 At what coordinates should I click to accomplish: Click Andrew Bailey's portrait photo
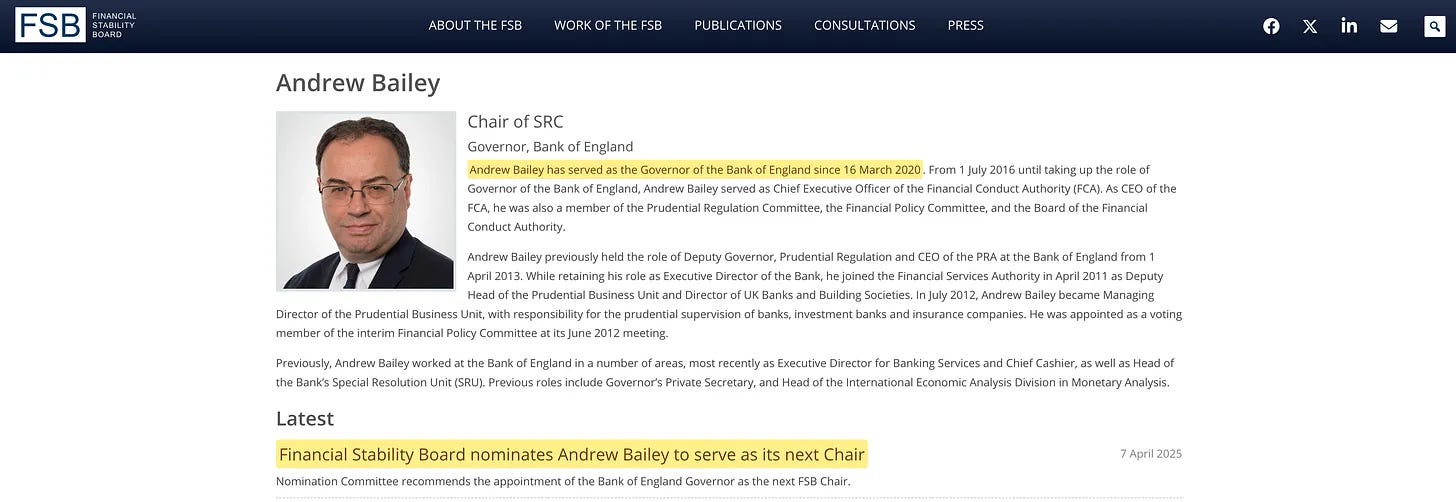click(366, 201)
